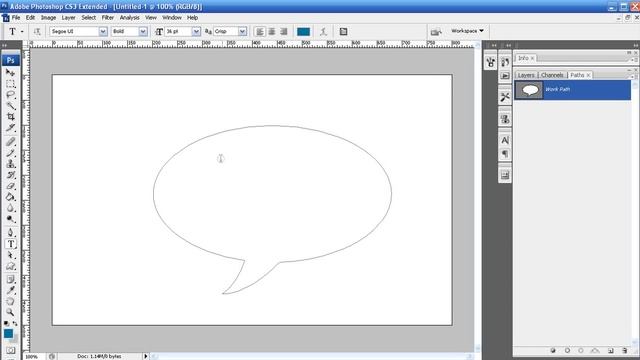This screenshot has width=640, height=360.
Task: Select the Notes tool
Action: pos(11,280)
